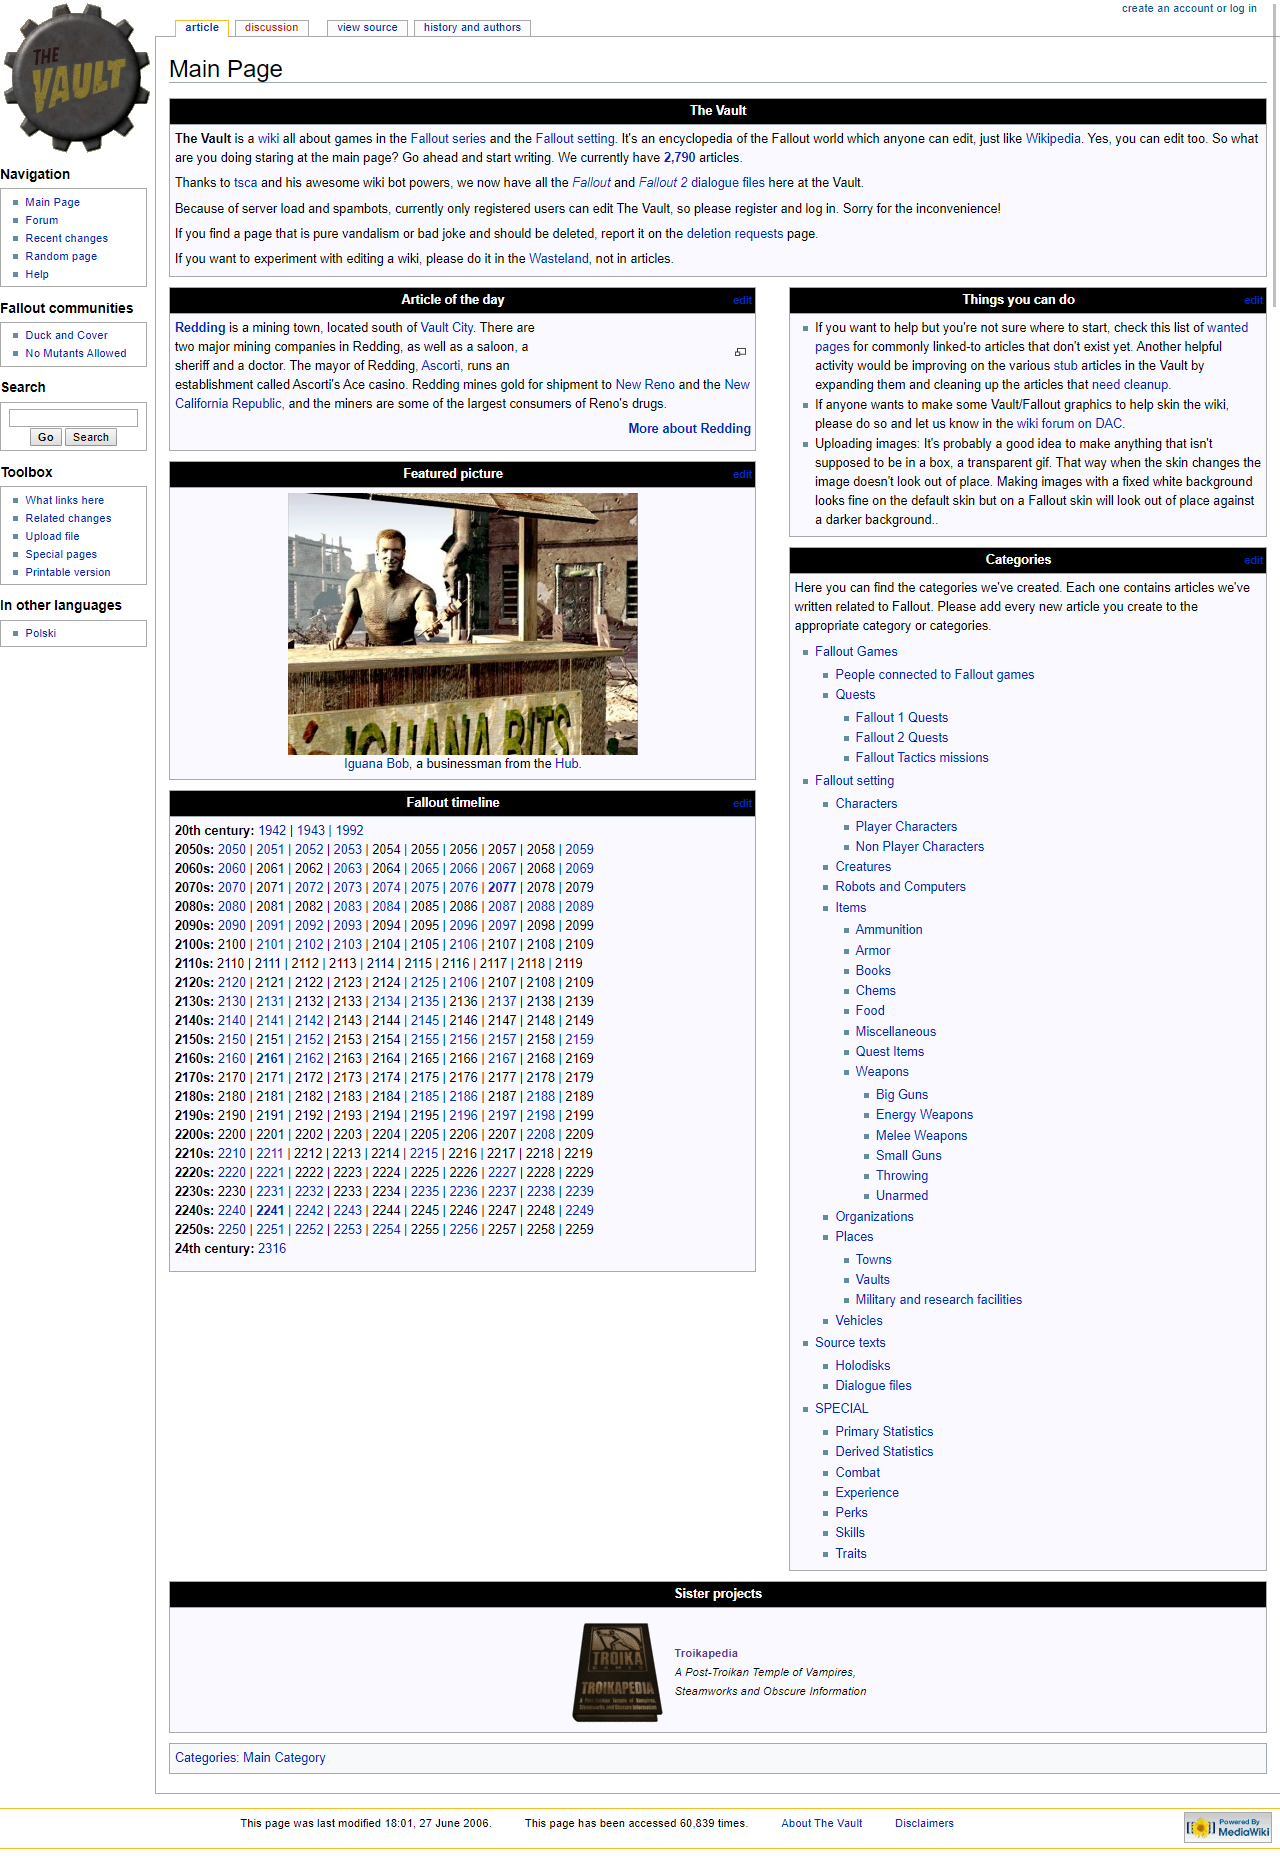
Task: Open year 2316 in timeline
Action: point(272,1249)
